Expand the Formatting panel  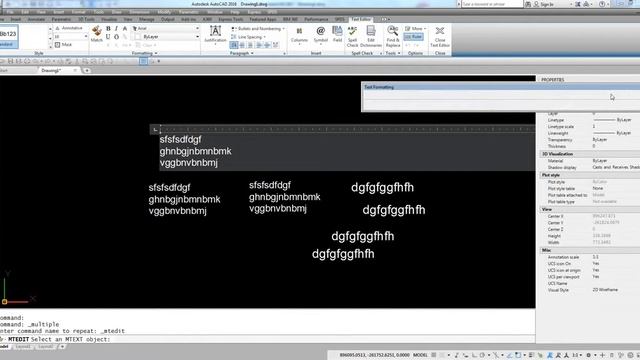click(144, 53)
